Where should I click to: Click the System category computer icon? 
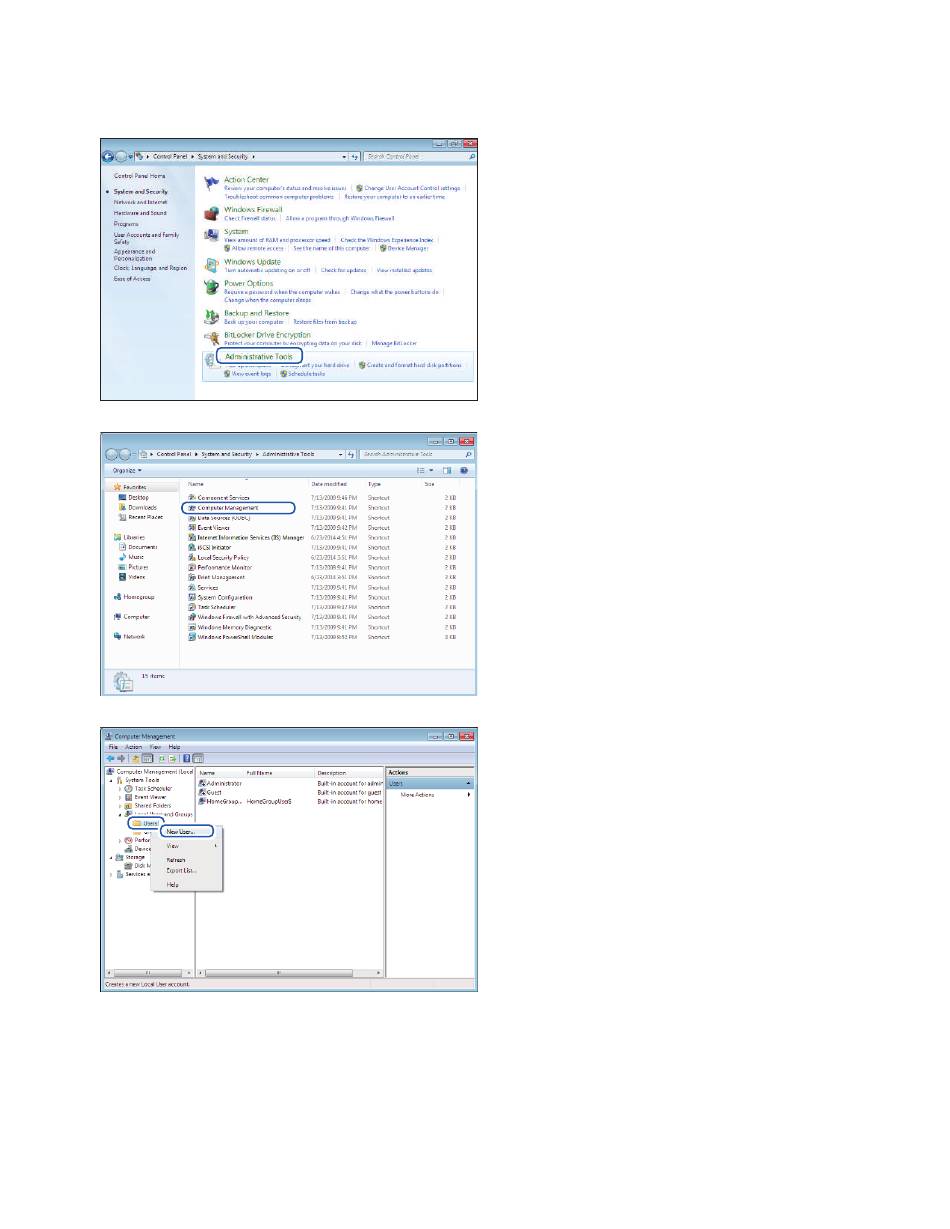point(211,235)
